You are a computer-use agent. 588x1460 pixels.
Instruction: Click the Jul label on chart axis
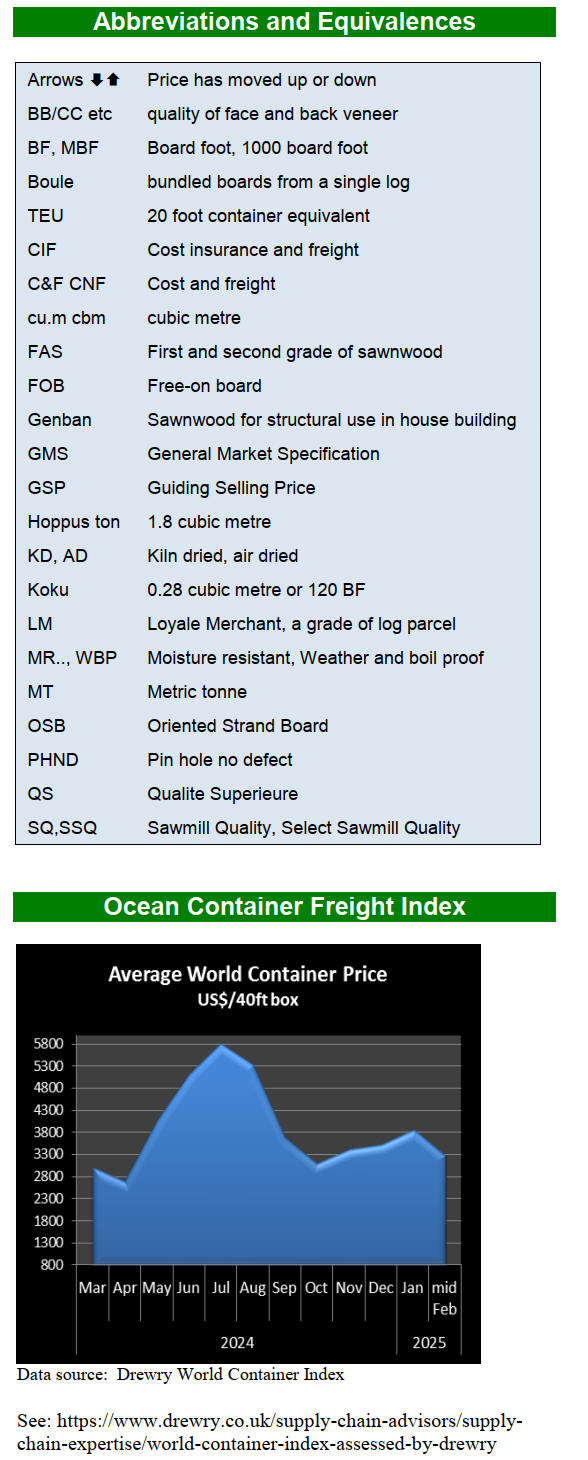coord(220,1288)
